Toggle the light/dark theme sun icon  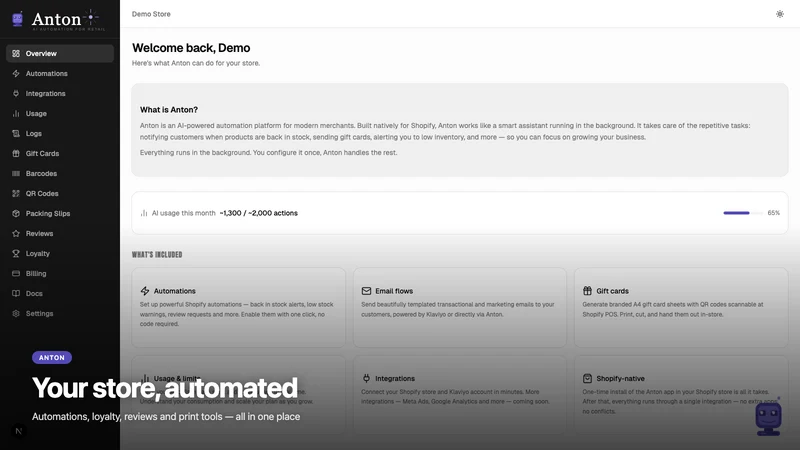[780, 14]
